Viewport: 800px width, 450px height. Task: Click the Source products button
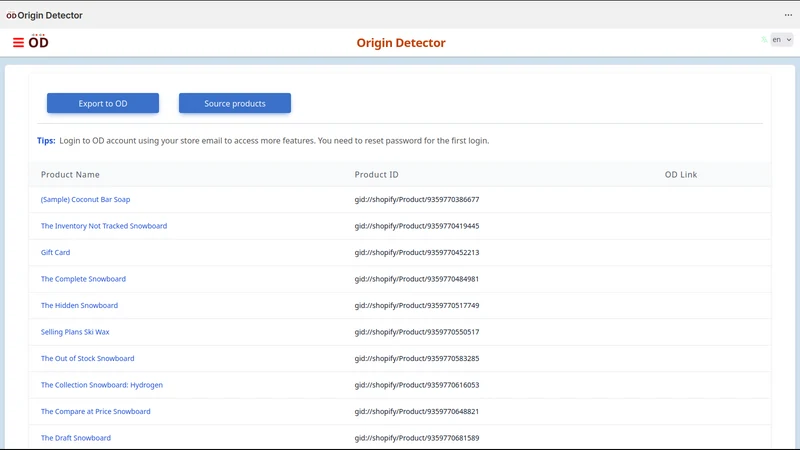click(x=235, y=103)
